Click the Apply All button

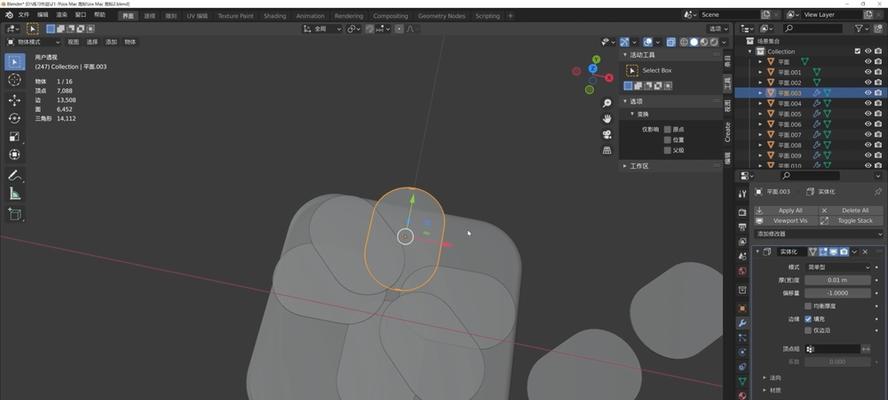pyautogui.click(x=790, y=210)
